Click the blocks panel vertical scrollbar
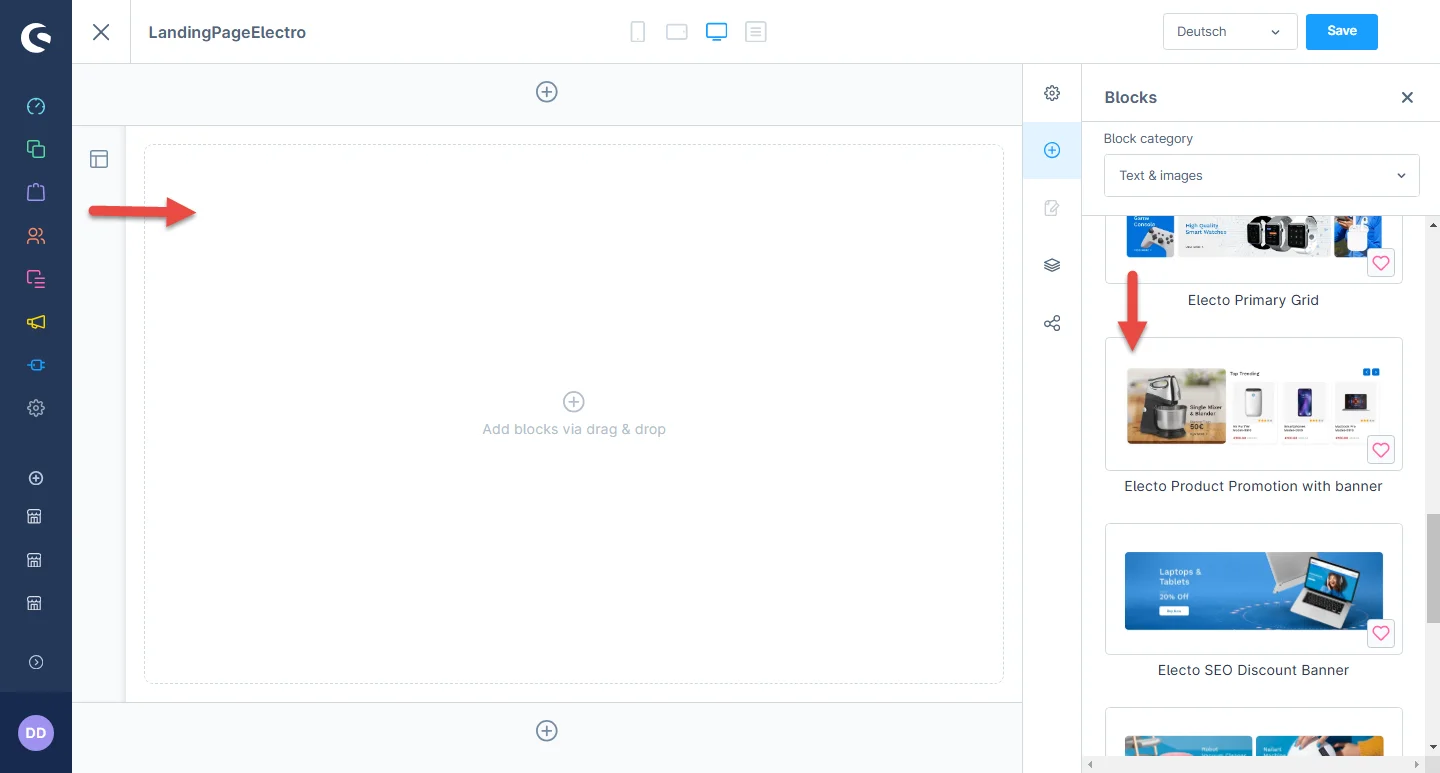The image size is (1440, 773). click(1432, 568)
